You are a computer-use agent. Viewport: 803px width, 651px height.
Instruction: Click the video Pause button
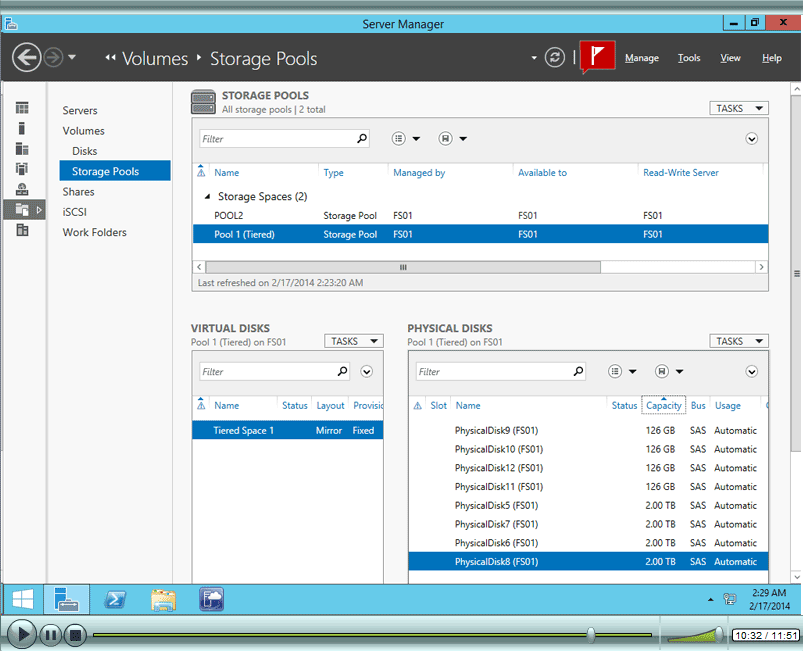point(51,635)
